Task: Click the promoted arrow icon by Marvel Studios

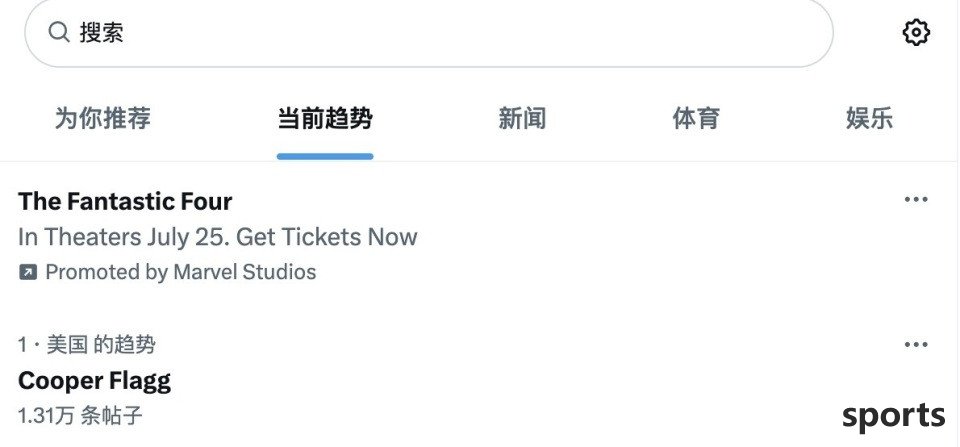Action: 28,272
